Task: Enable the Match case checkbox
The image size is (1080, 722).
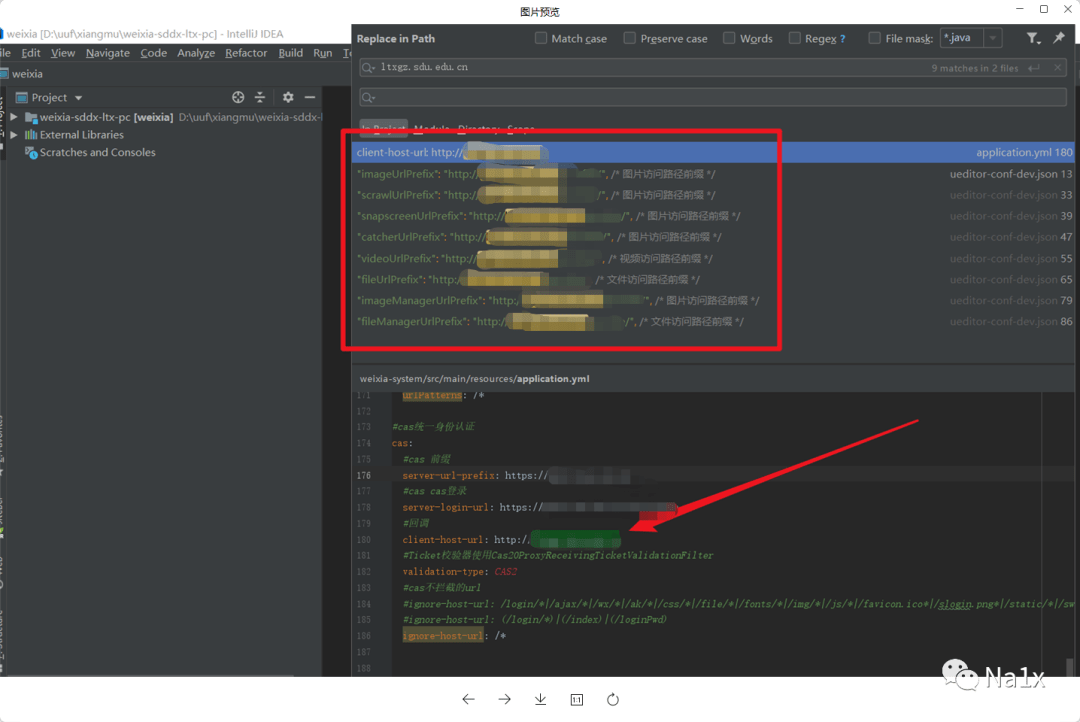Action: [541, 38]
